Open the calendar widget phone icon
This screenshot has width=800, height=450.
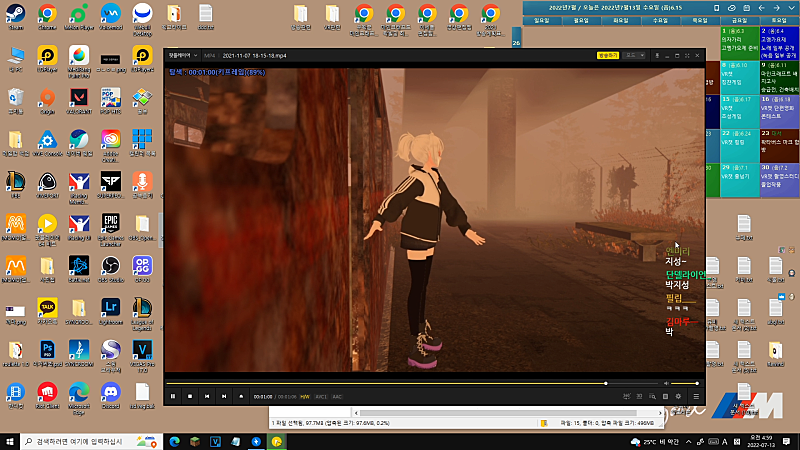coord(716,8)
